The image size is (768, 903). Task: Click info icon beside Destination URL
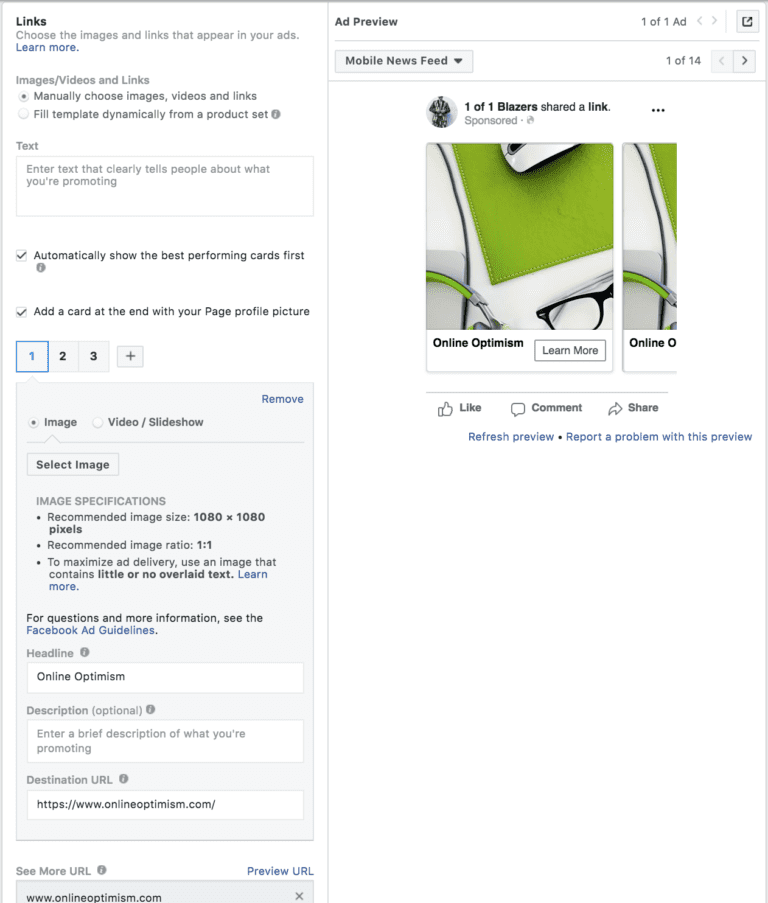123,779
